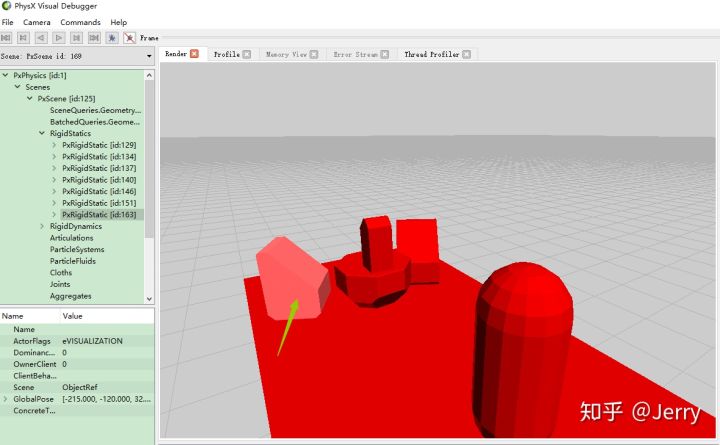Image resolution: width=720 pixels, height=445 pixels.
Task: Expand PxRigidStatic [id:137]
Action: click(54, 168)
